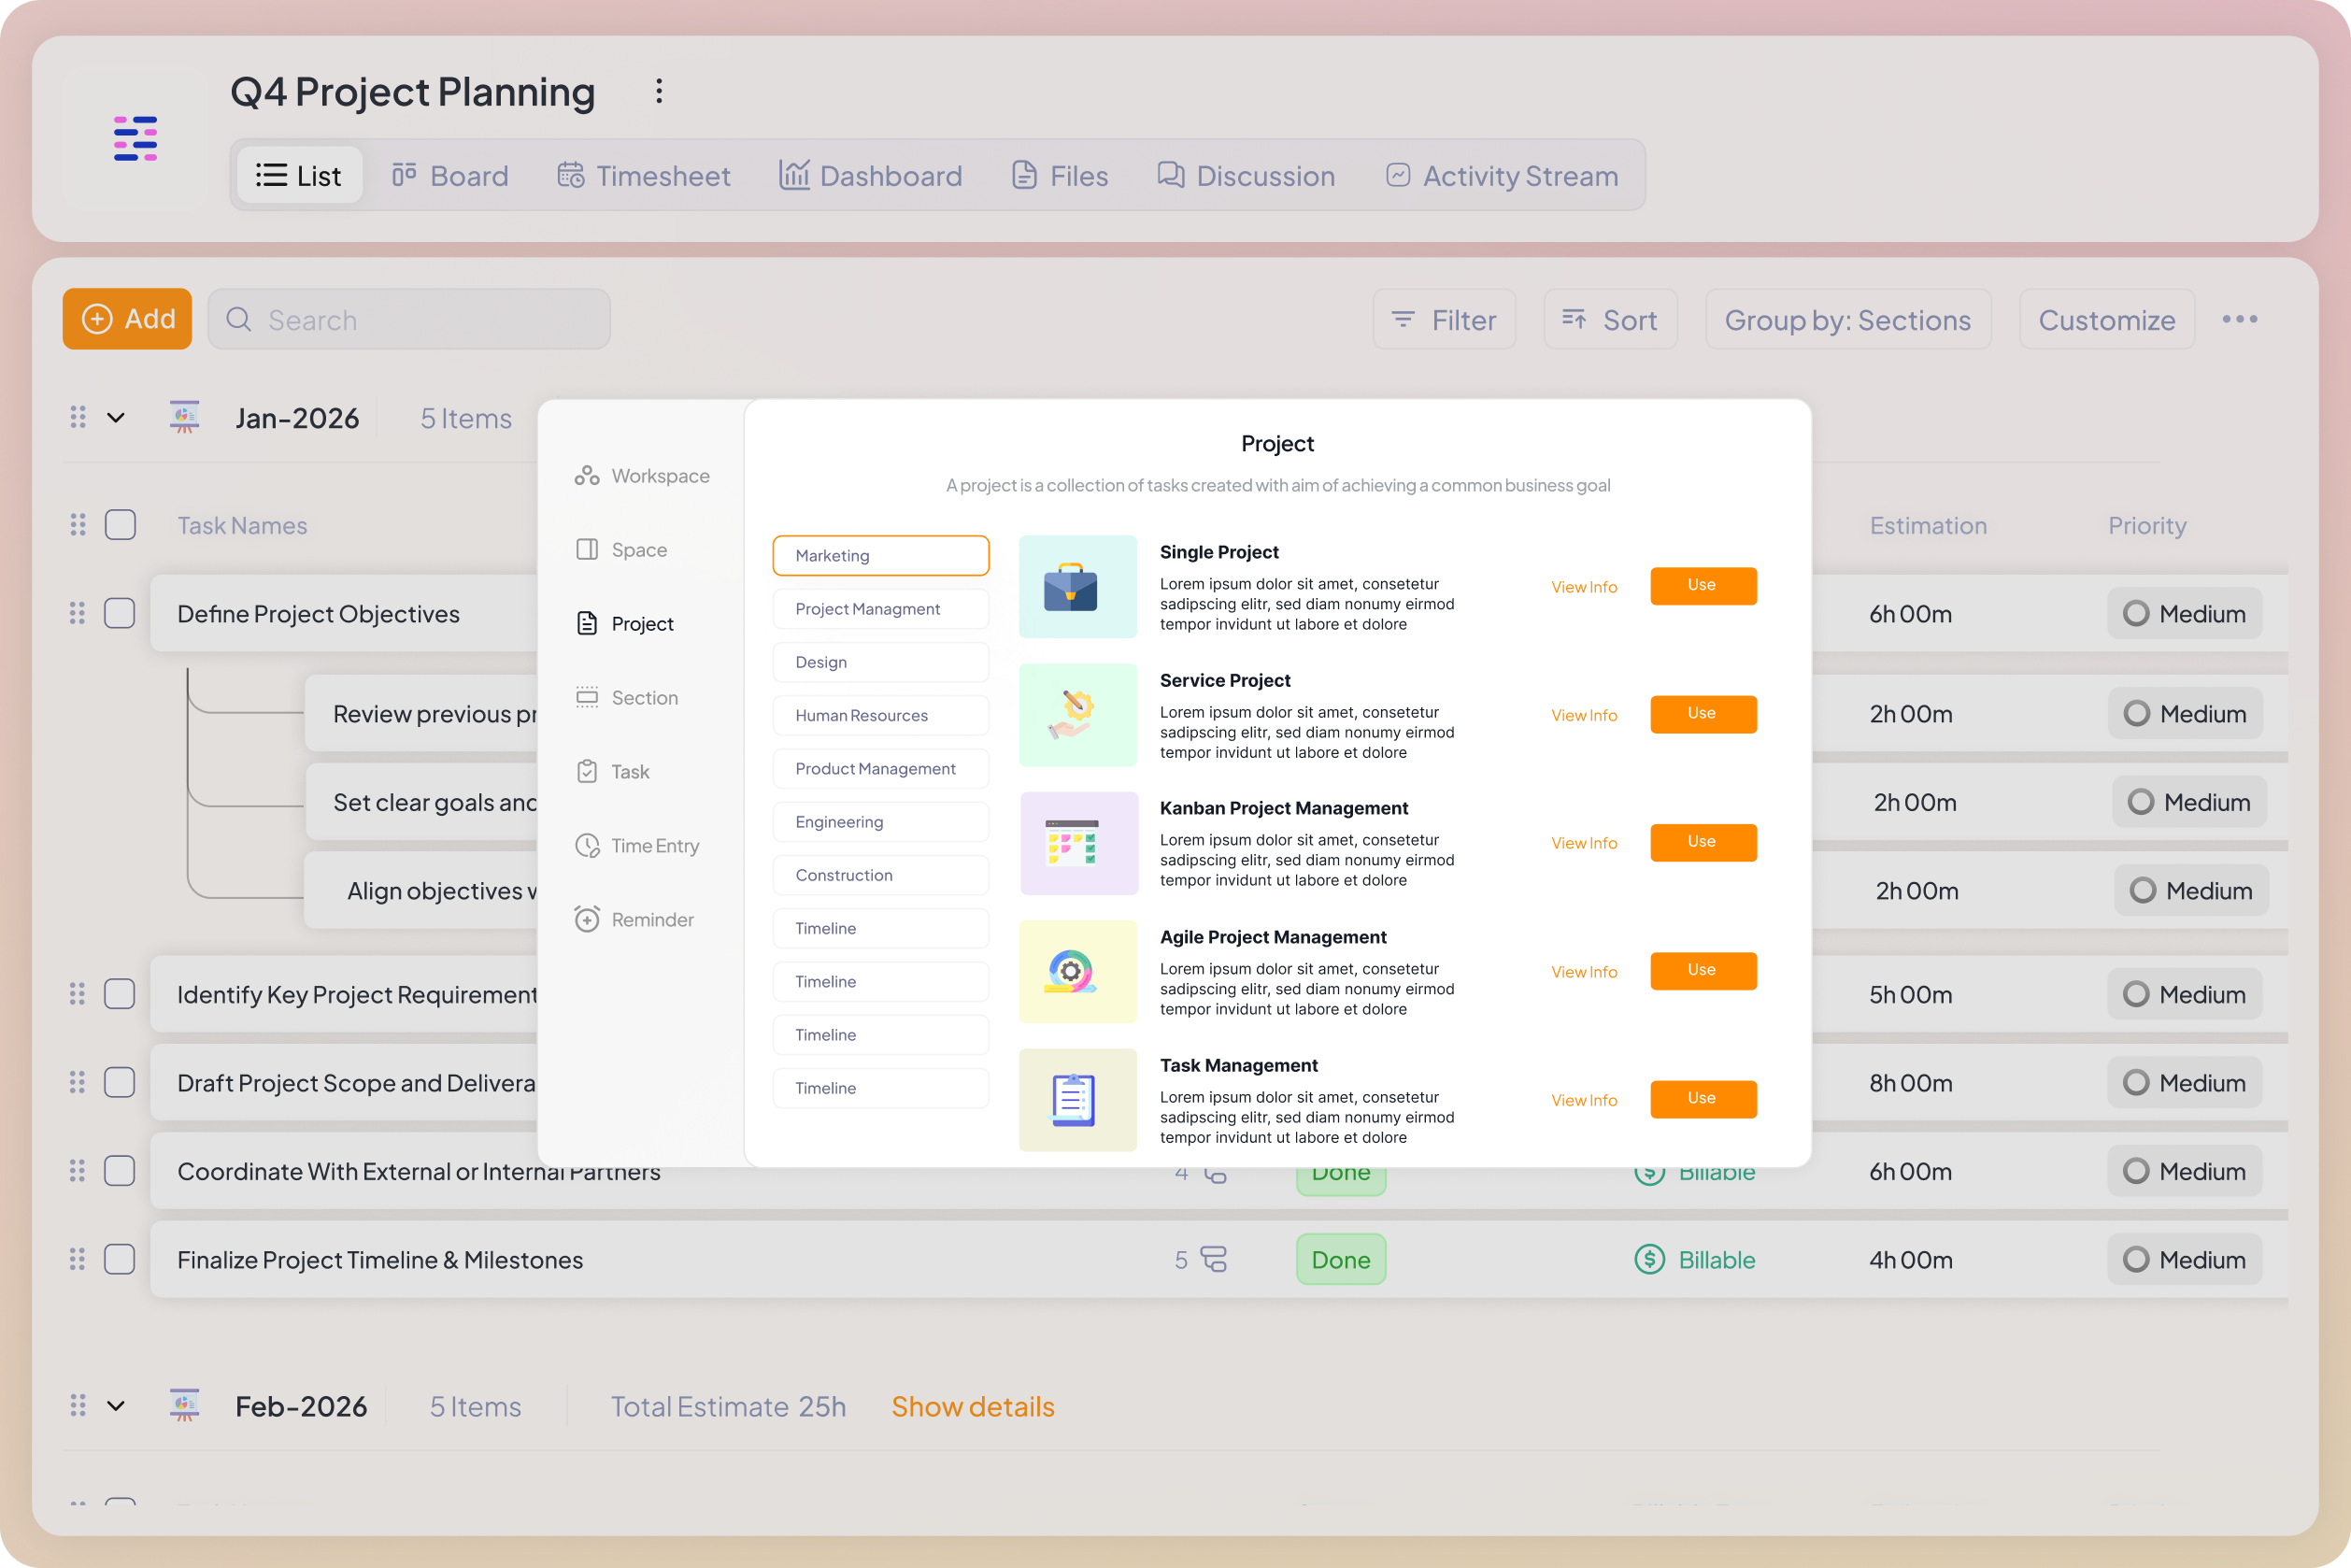Switch to the Board tab
Image resolution: width=2351 pixels, height=1568 pixels.
449,175
